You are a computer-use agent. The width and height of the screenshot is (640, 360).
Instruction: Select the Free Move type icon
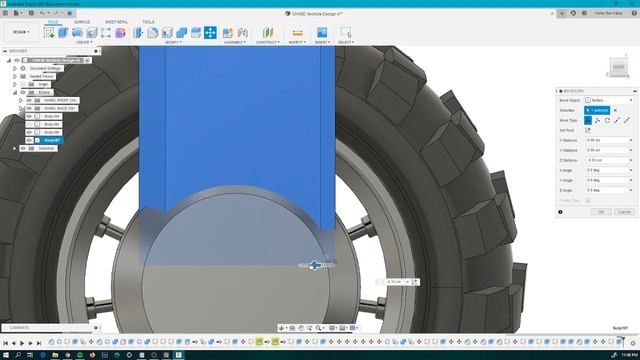tap(588, 120)
